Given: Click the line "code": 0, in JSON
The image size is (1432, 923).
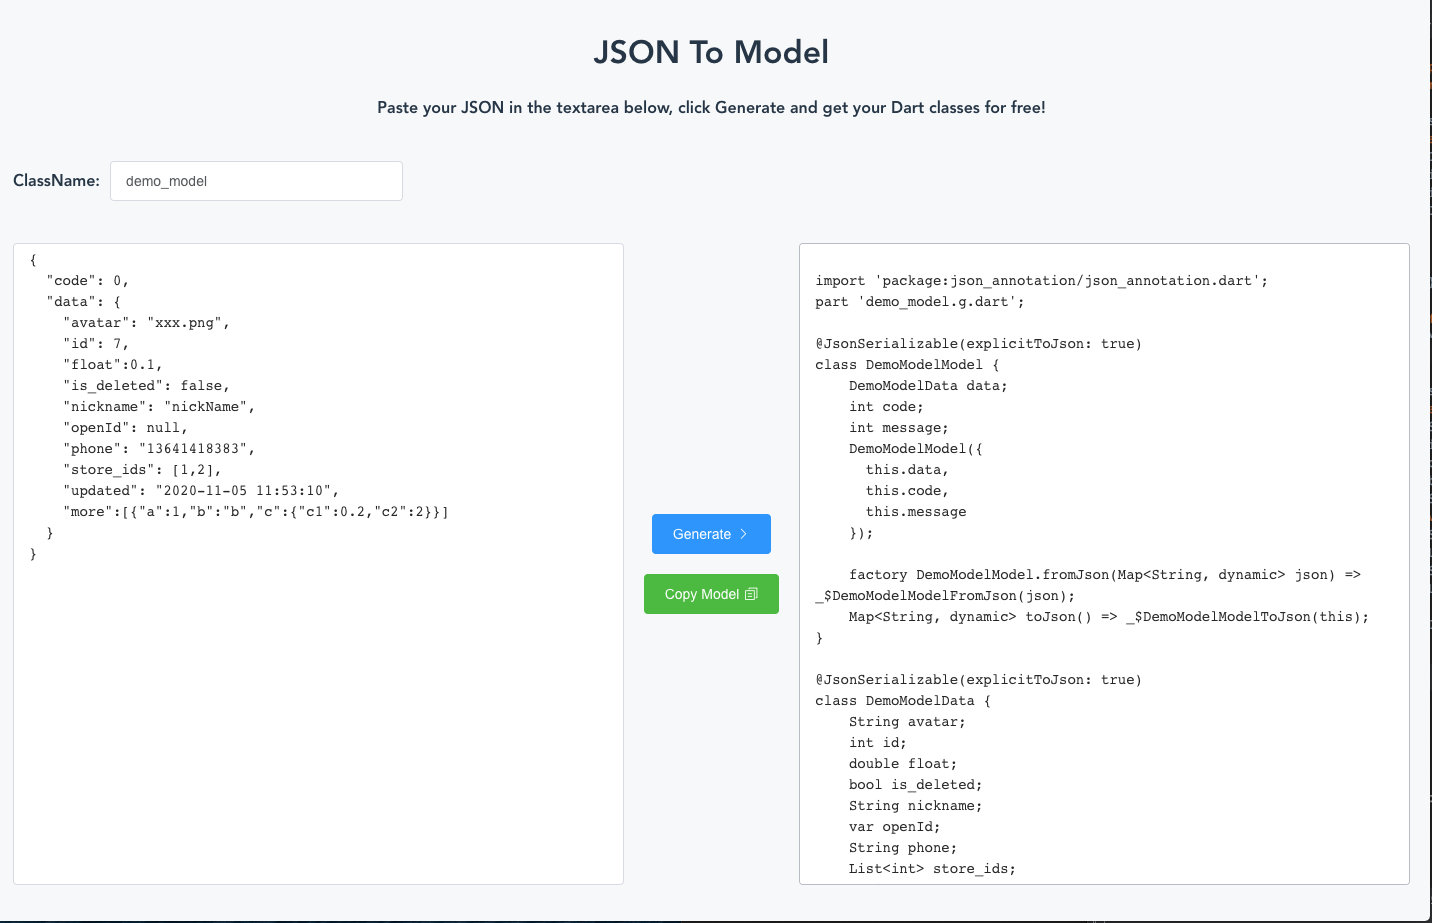Looking at the screenshot, I should tap(88, 281).
